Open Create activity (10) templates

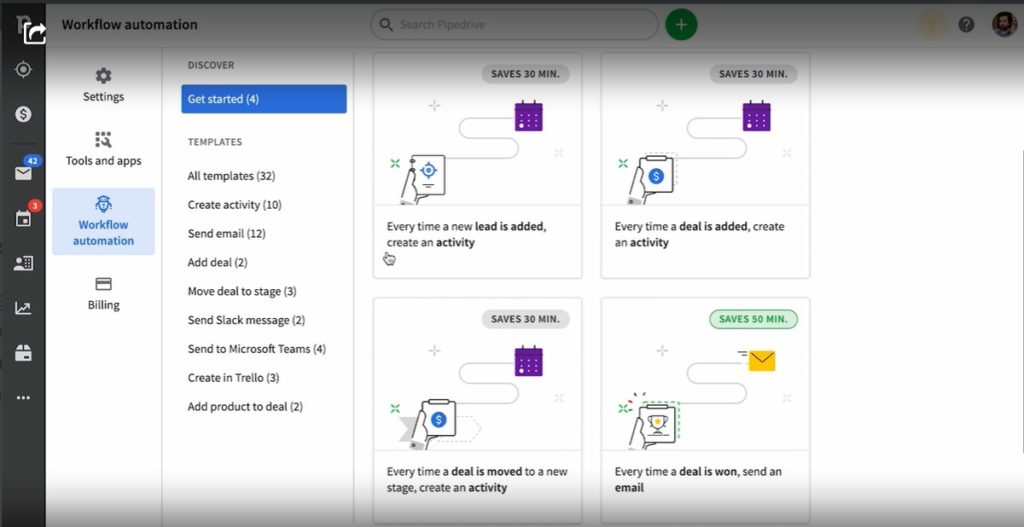coord(234,204)
